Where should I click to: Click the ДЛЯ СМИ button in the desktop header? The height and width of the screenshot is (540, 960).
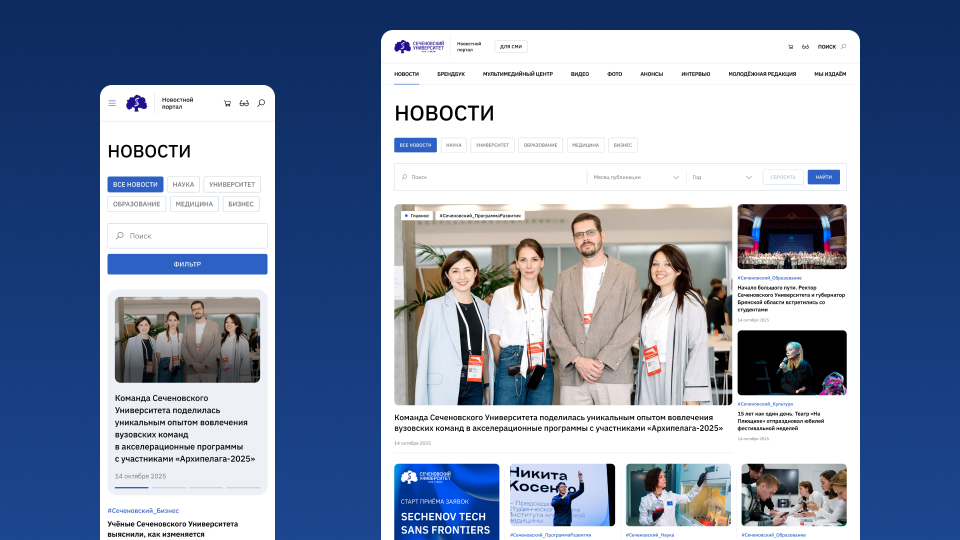[x=511, y=47]
